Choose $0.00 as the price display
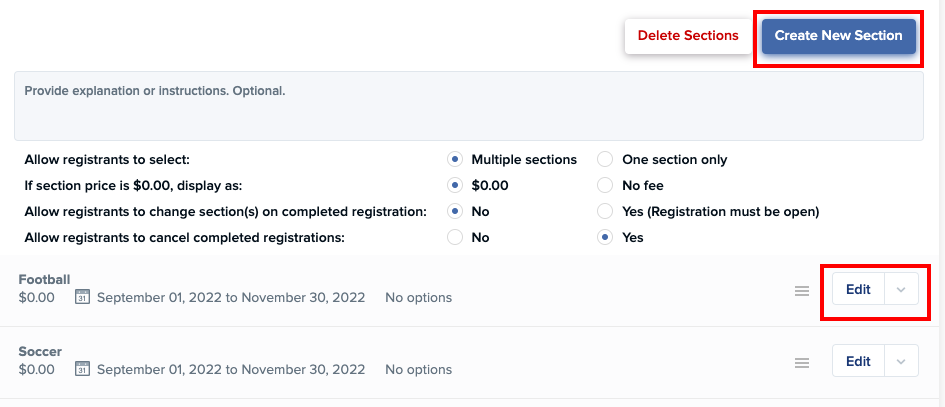This screenshot has width=945, height=407. (x=455, y=185)
